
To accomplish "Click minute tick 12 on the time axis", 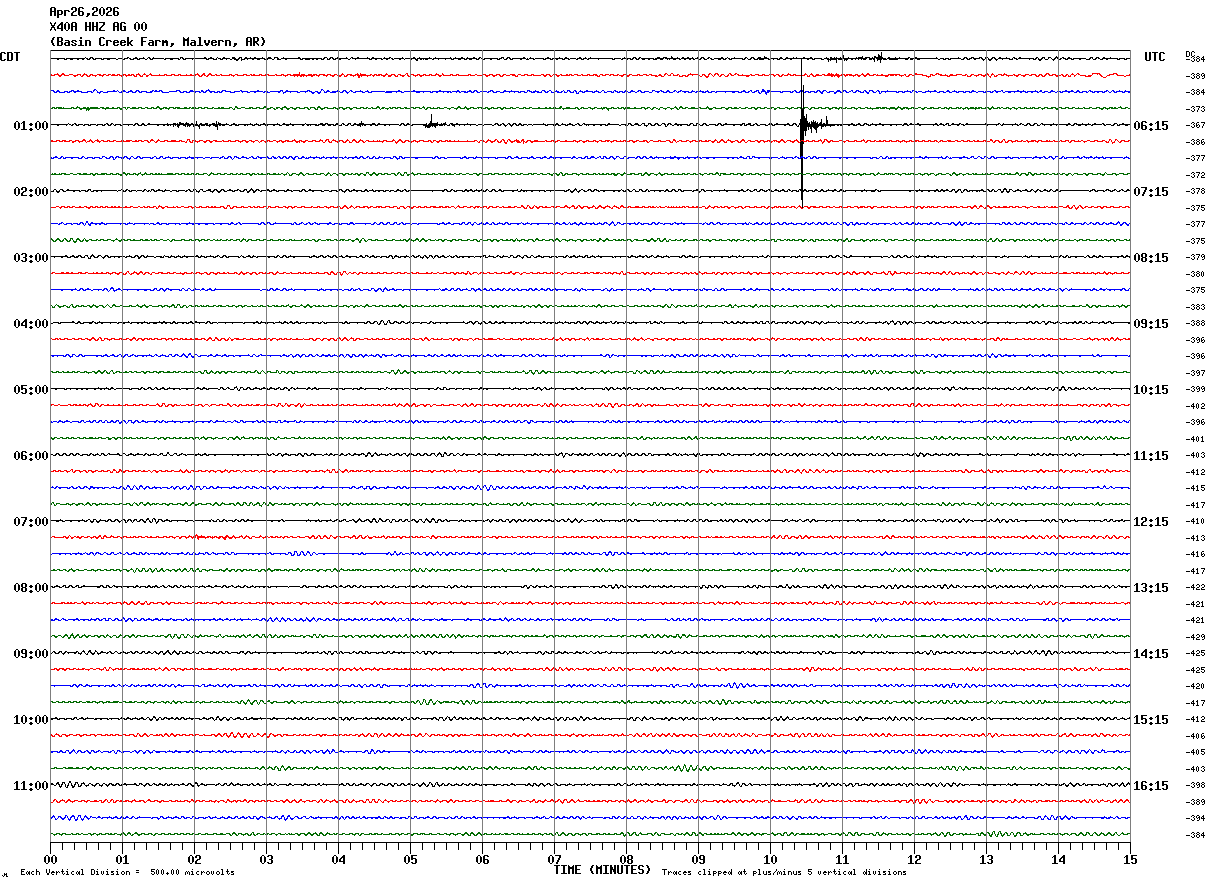I will click(x=914, y=858).
